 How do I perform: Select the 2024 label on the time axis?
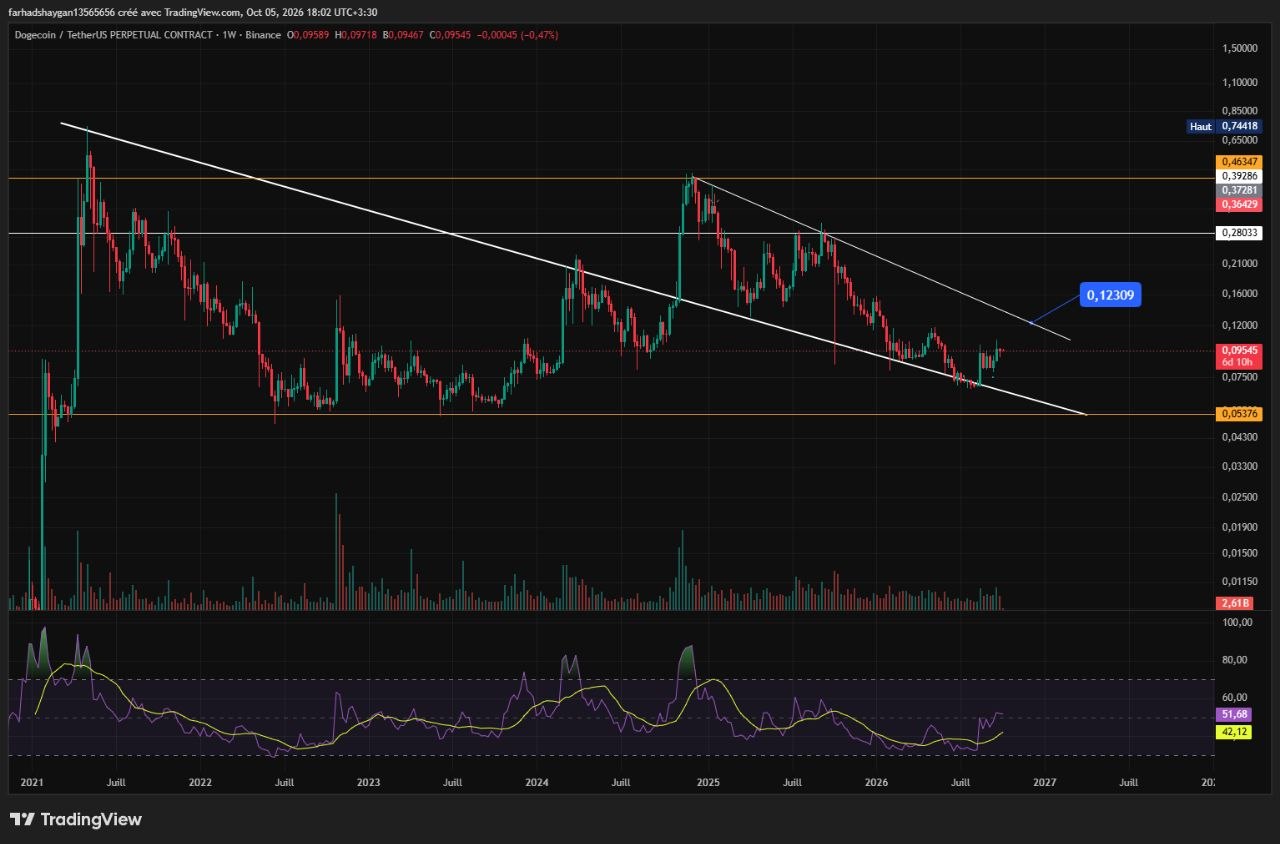pos(537,782)
